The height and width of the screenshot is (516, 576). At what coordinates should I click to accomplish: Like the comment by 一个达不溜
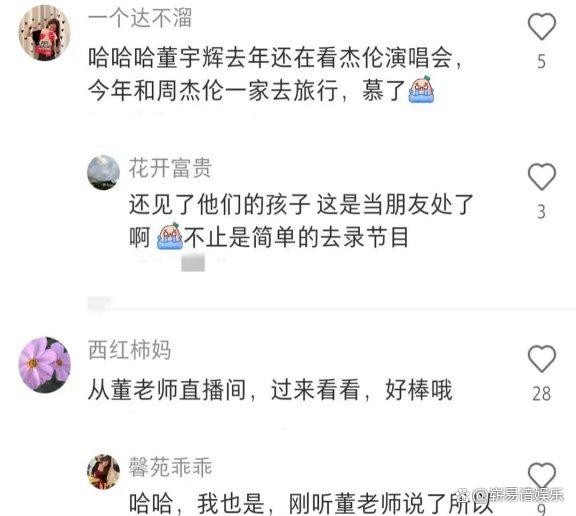tap(541, 26)
